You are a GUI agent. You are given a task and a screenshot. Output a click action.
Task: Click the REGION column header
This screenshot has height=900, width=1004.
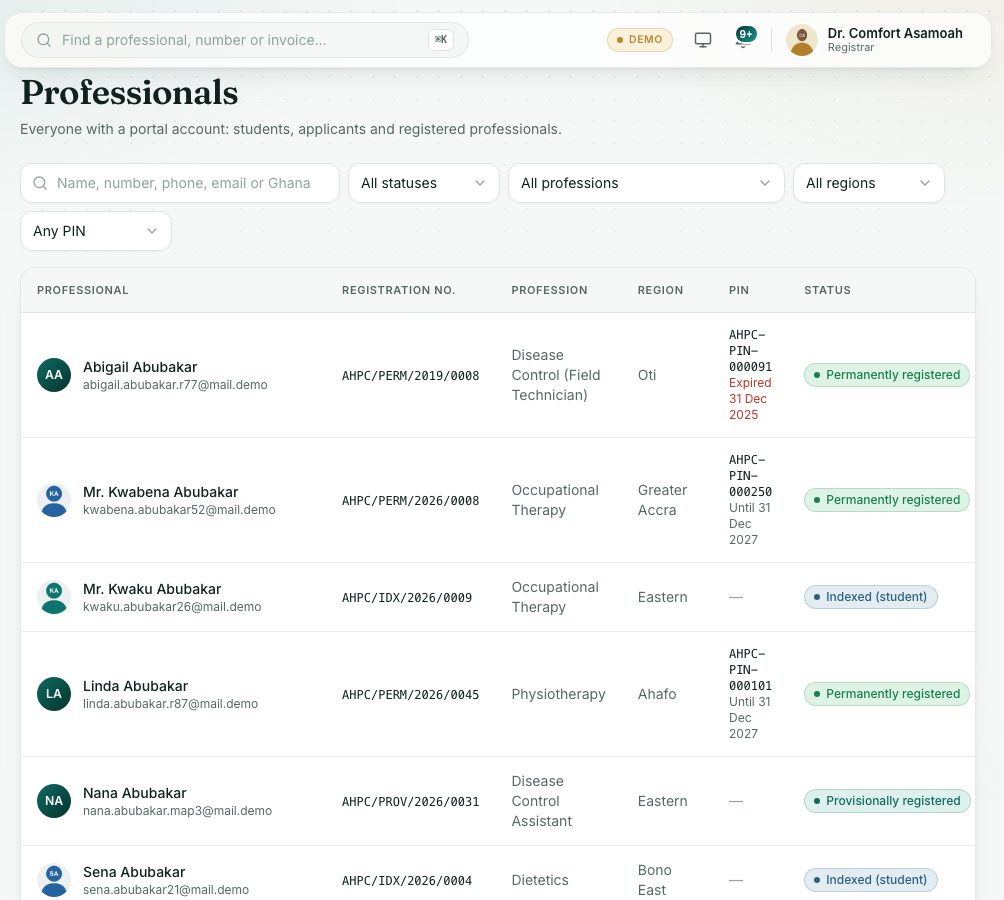[660, 290]
